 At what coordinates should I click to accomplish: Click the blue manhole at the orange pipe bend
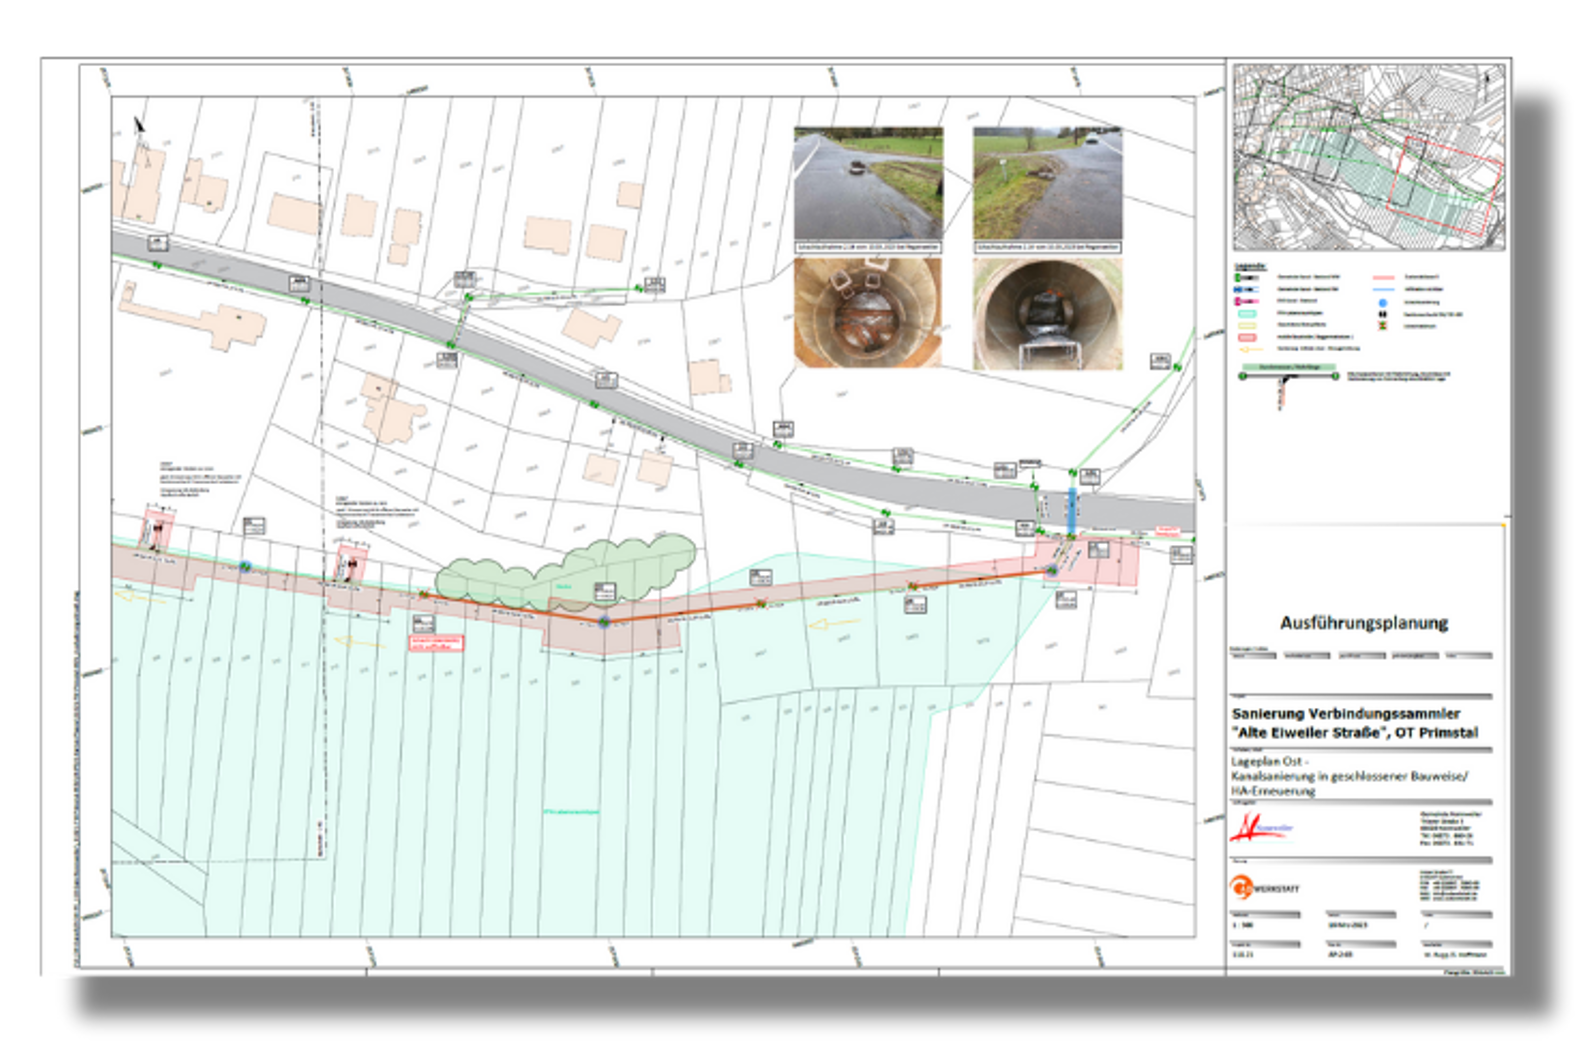604,622
